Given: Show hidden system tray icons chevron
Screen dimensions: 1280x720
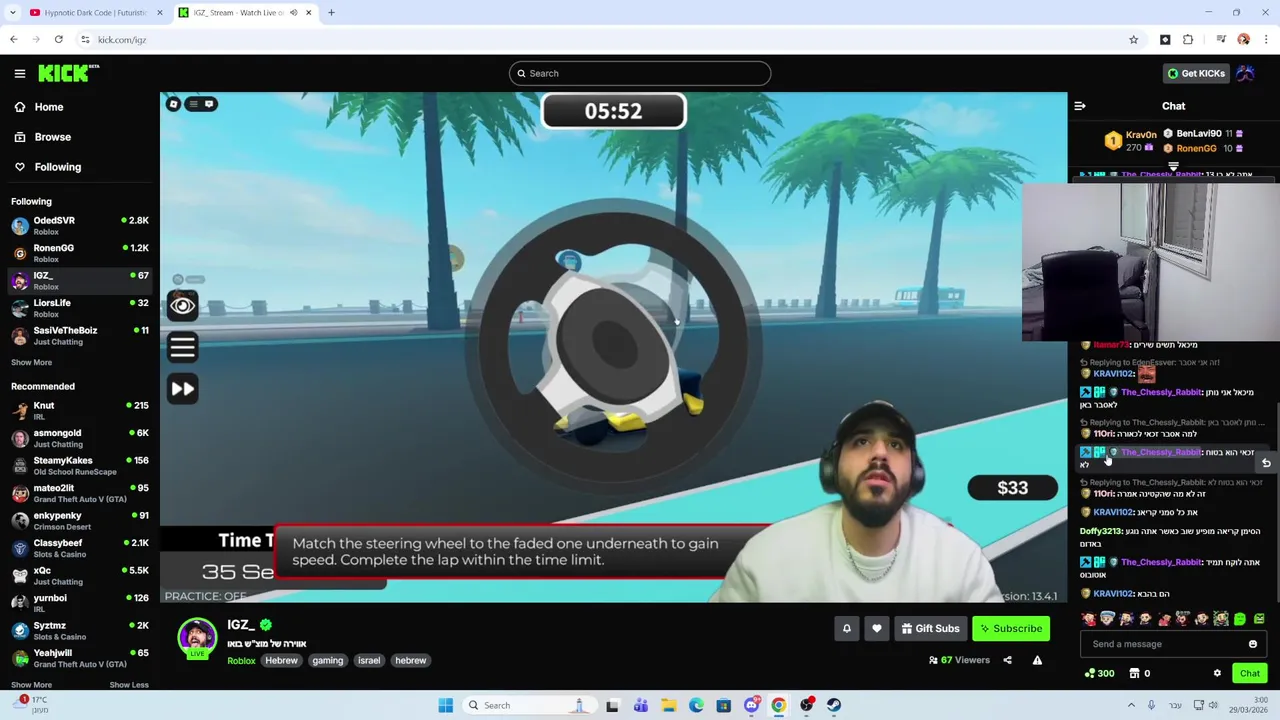Looking at the screenshot, I should pos(1131,705).
